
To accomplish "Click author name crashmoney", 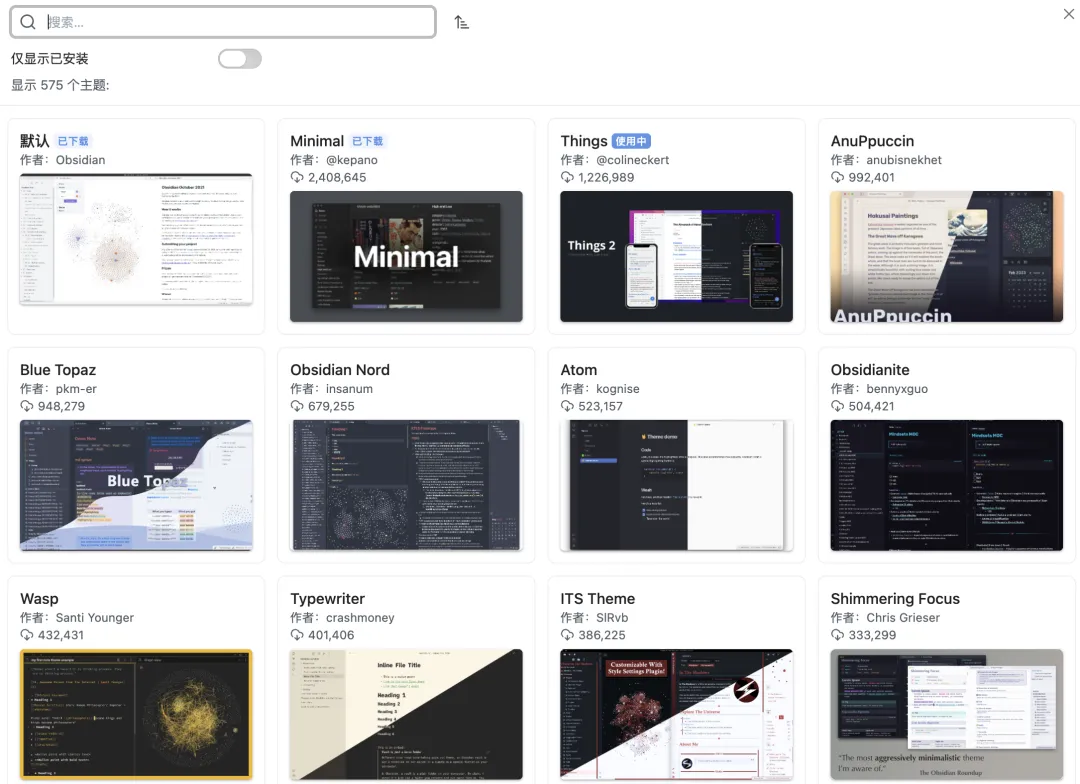I will click(x=360, y=617).
